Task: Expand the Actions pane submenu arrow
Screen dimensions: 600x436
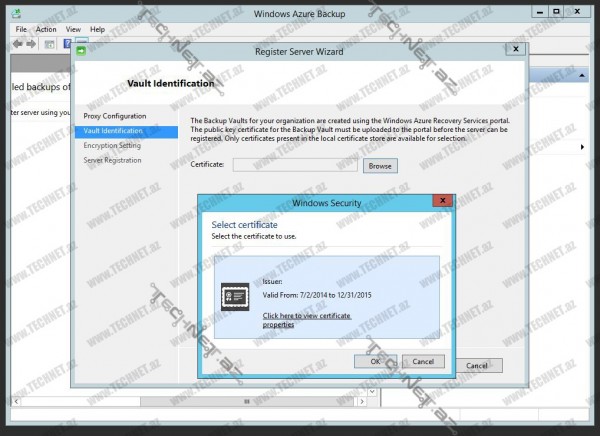Action: (583, 147)
